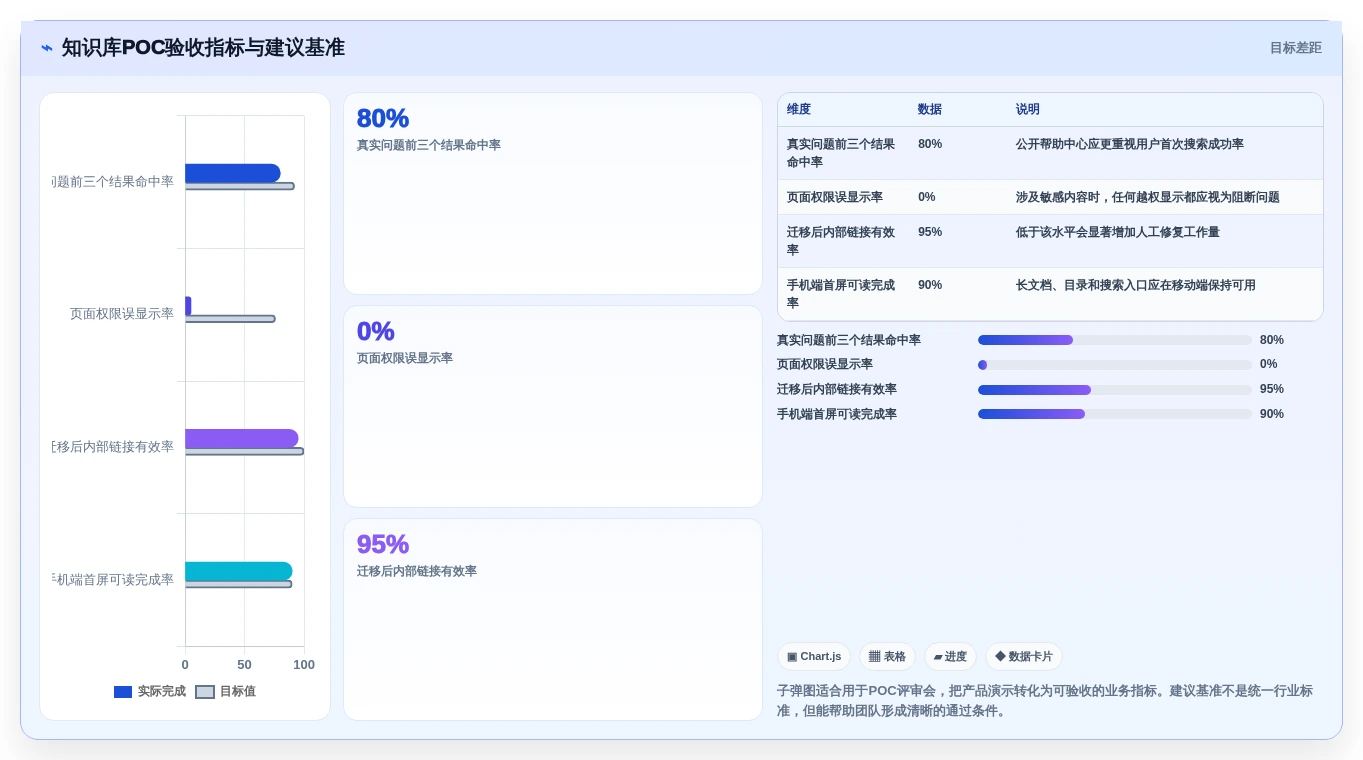Select the 进度 tag chip
1363x760 pixels.
pyautogui.click(x=950, y=657)
